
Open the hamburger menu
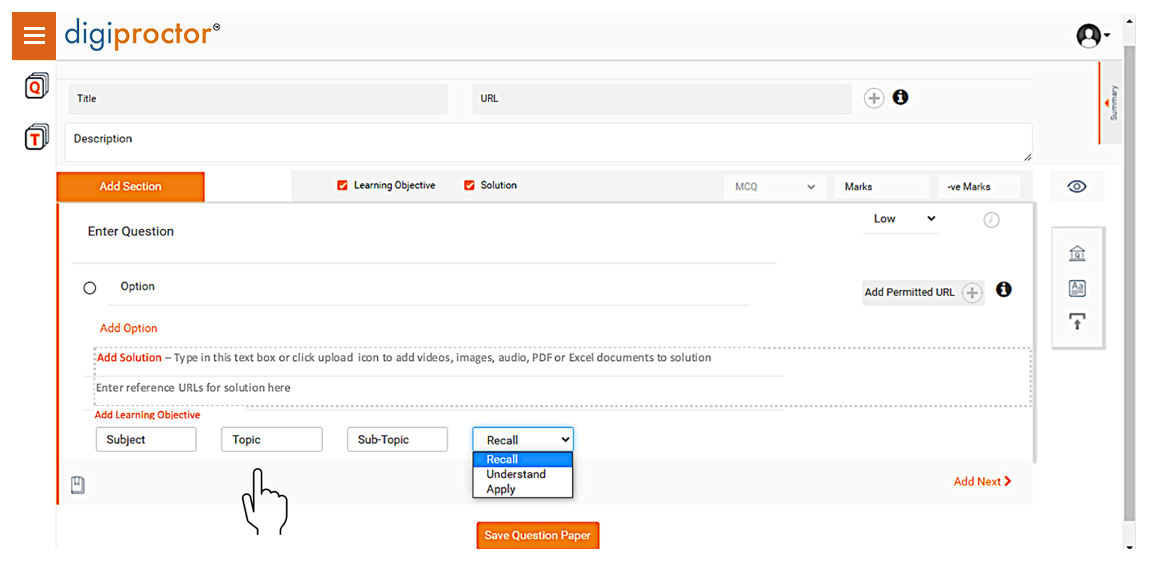(x=34, y=36)
